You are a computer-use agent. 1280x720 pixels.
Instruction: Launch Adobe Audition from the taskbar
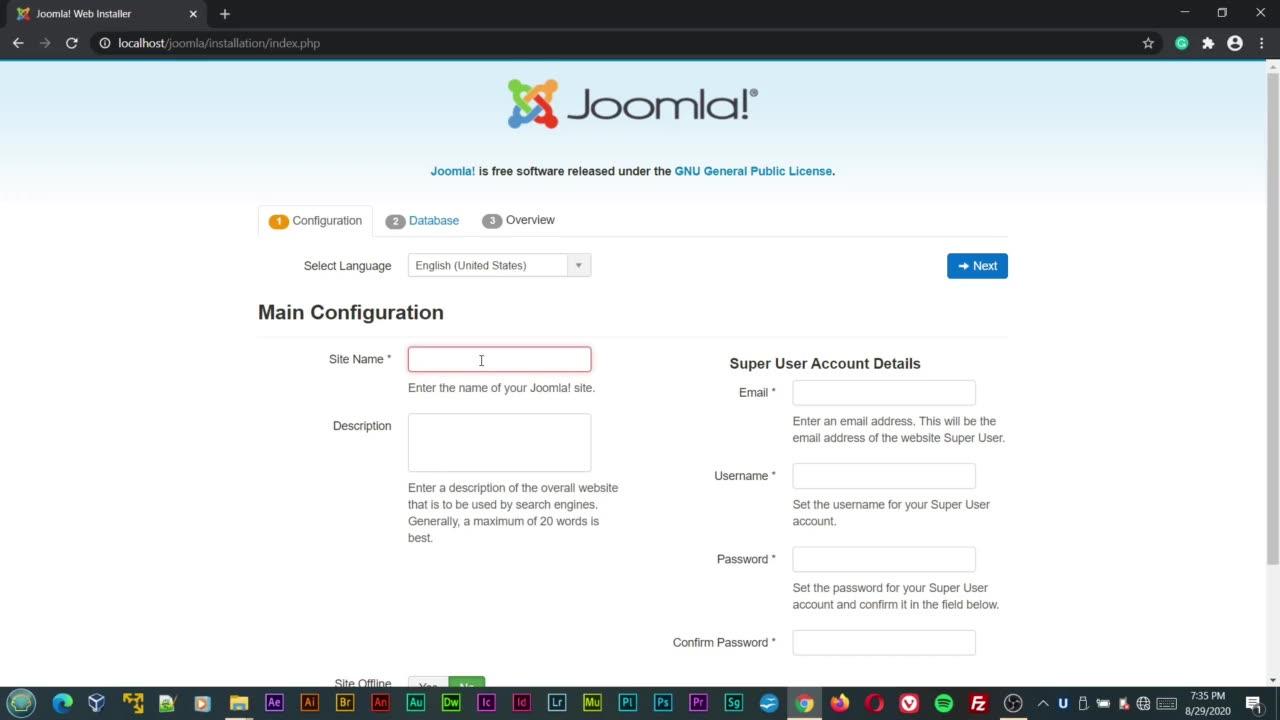click(x=415, y=703)
